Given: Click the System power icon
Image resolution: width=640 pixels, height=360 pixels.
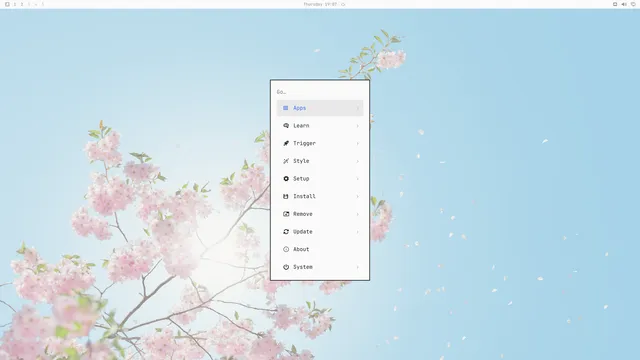Looking at the screenshot, I should pos(286,267).
